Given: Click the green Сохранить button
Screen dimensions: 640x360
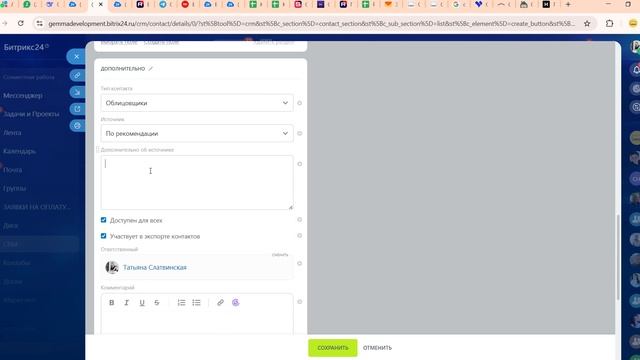Looking at the screenshot, I should point(333,348).
